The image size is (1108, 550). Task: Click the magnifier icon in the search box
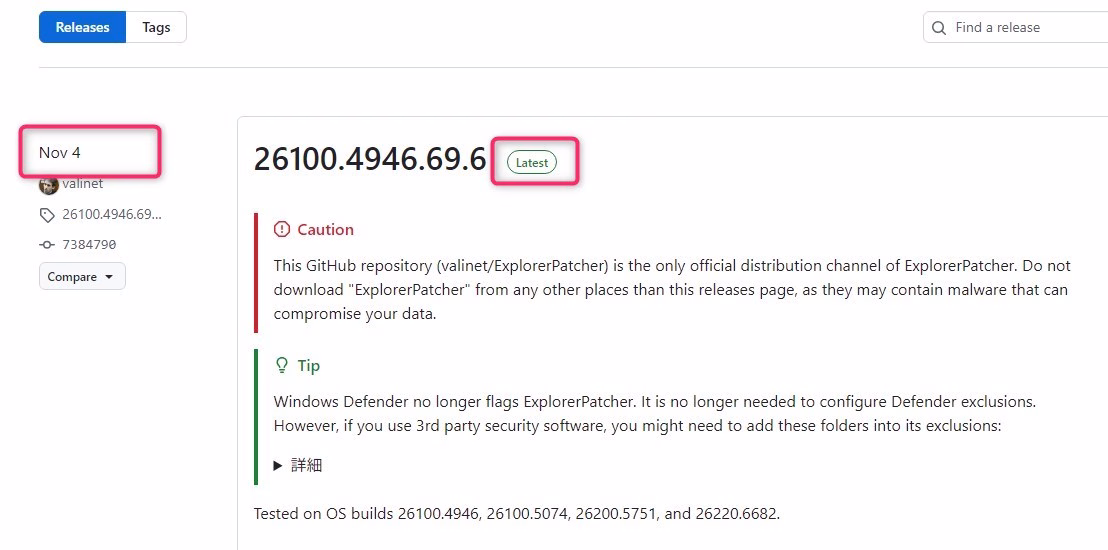point(939,28)
